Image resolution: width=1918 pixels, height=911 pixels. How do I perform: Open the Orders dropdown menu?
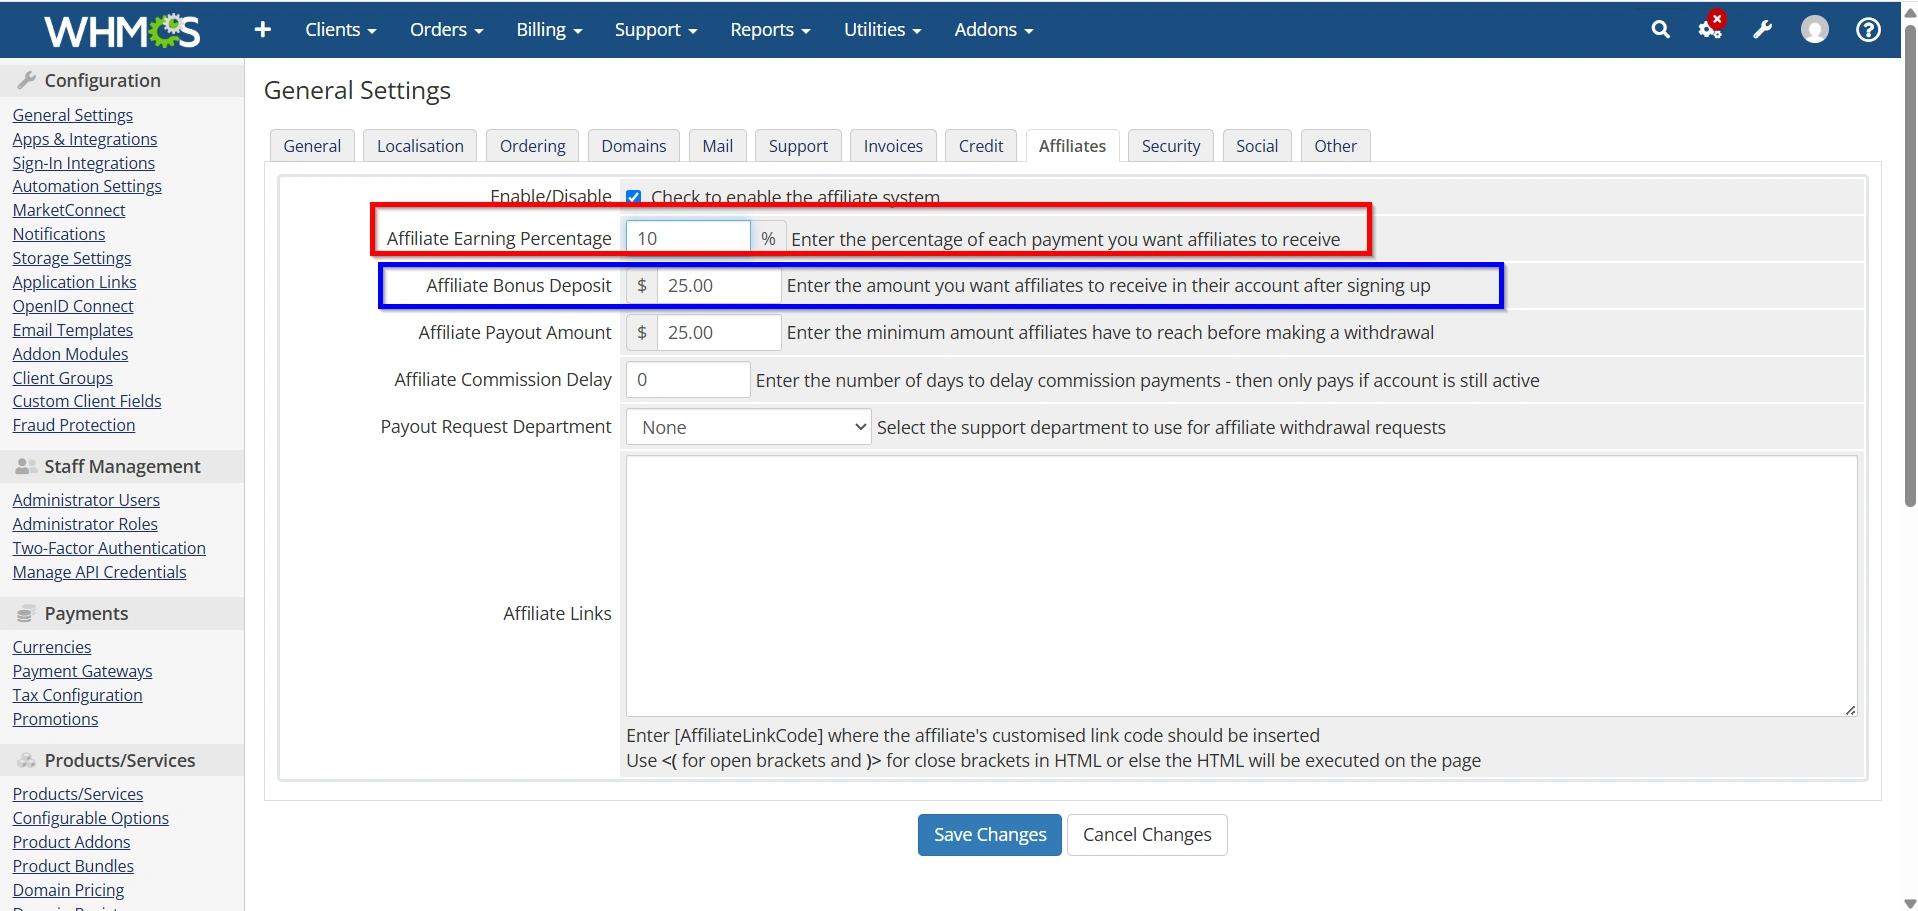tap(446, 30)
